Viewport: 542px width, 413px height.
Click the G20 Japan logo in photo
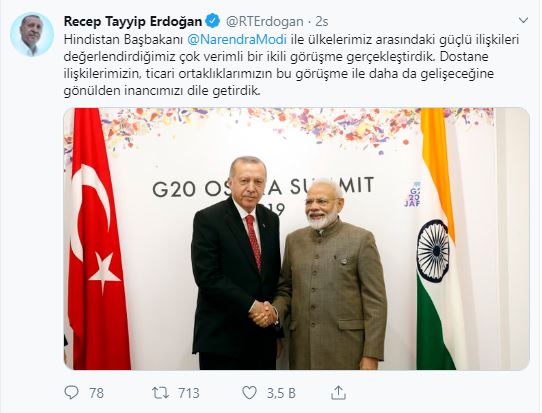point(413,194)
